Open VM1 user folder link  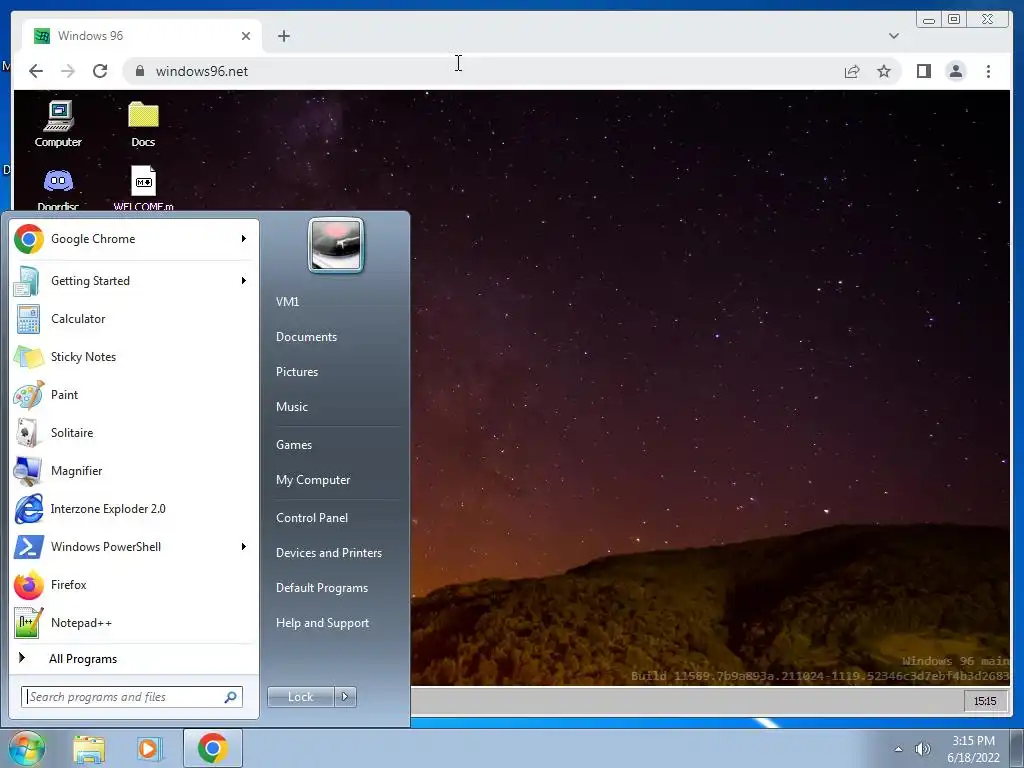[x=287, y=302]
